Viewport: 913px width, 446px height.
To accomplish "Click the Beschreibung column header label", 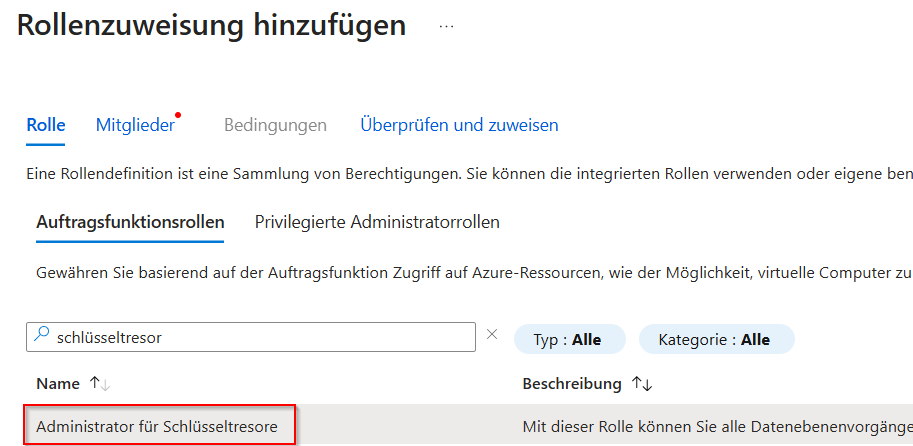I will point(571,384).
